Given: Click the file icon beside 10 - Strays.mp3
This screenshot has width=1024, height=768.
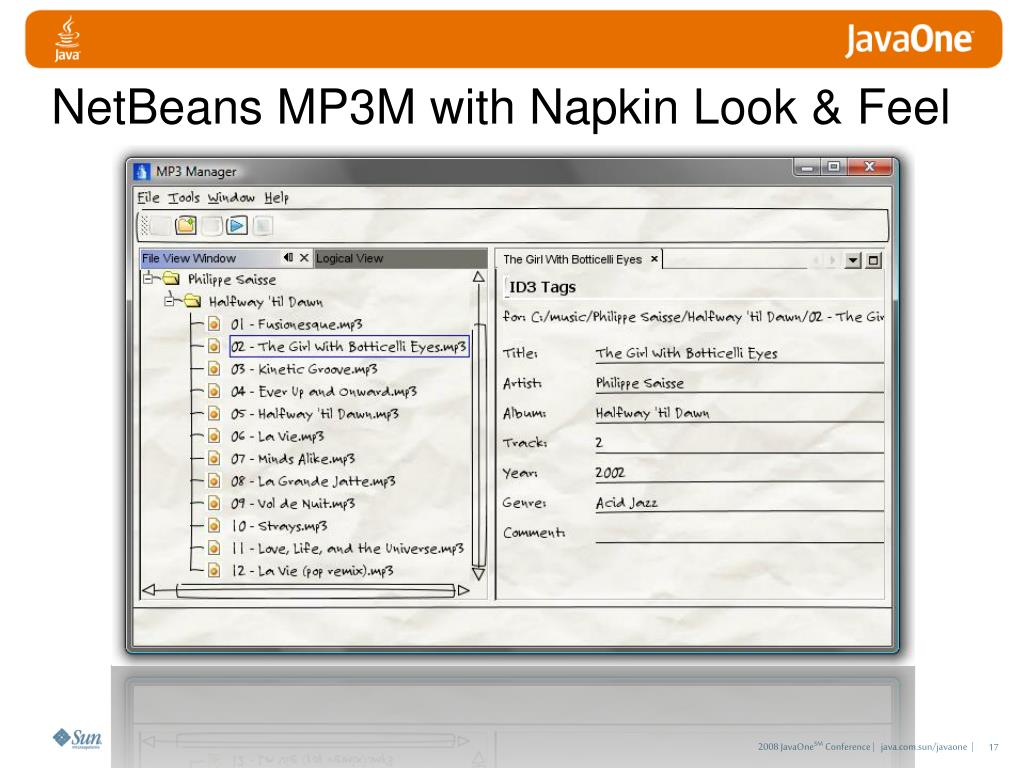Looking at the screenshot, I should 214,525.
